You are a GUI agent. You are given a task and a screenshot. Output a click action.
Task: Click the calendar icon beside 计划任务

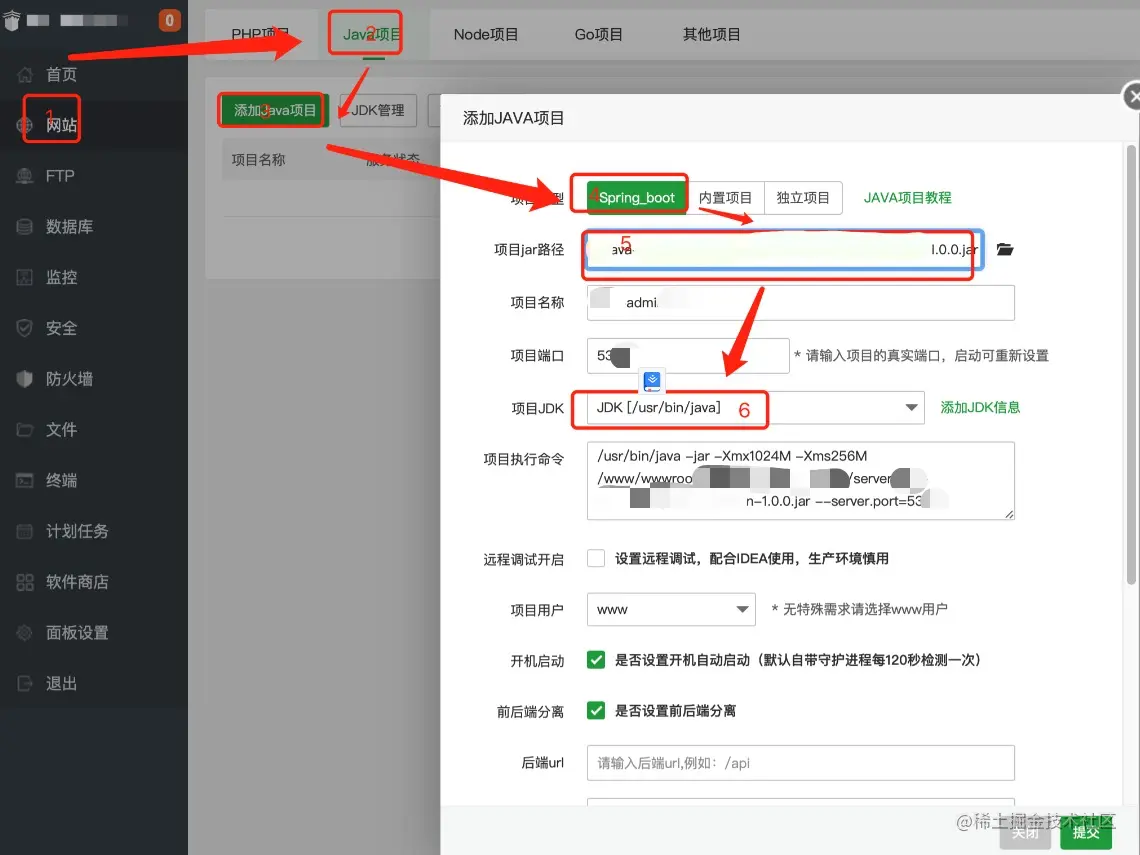click(25, 531)
